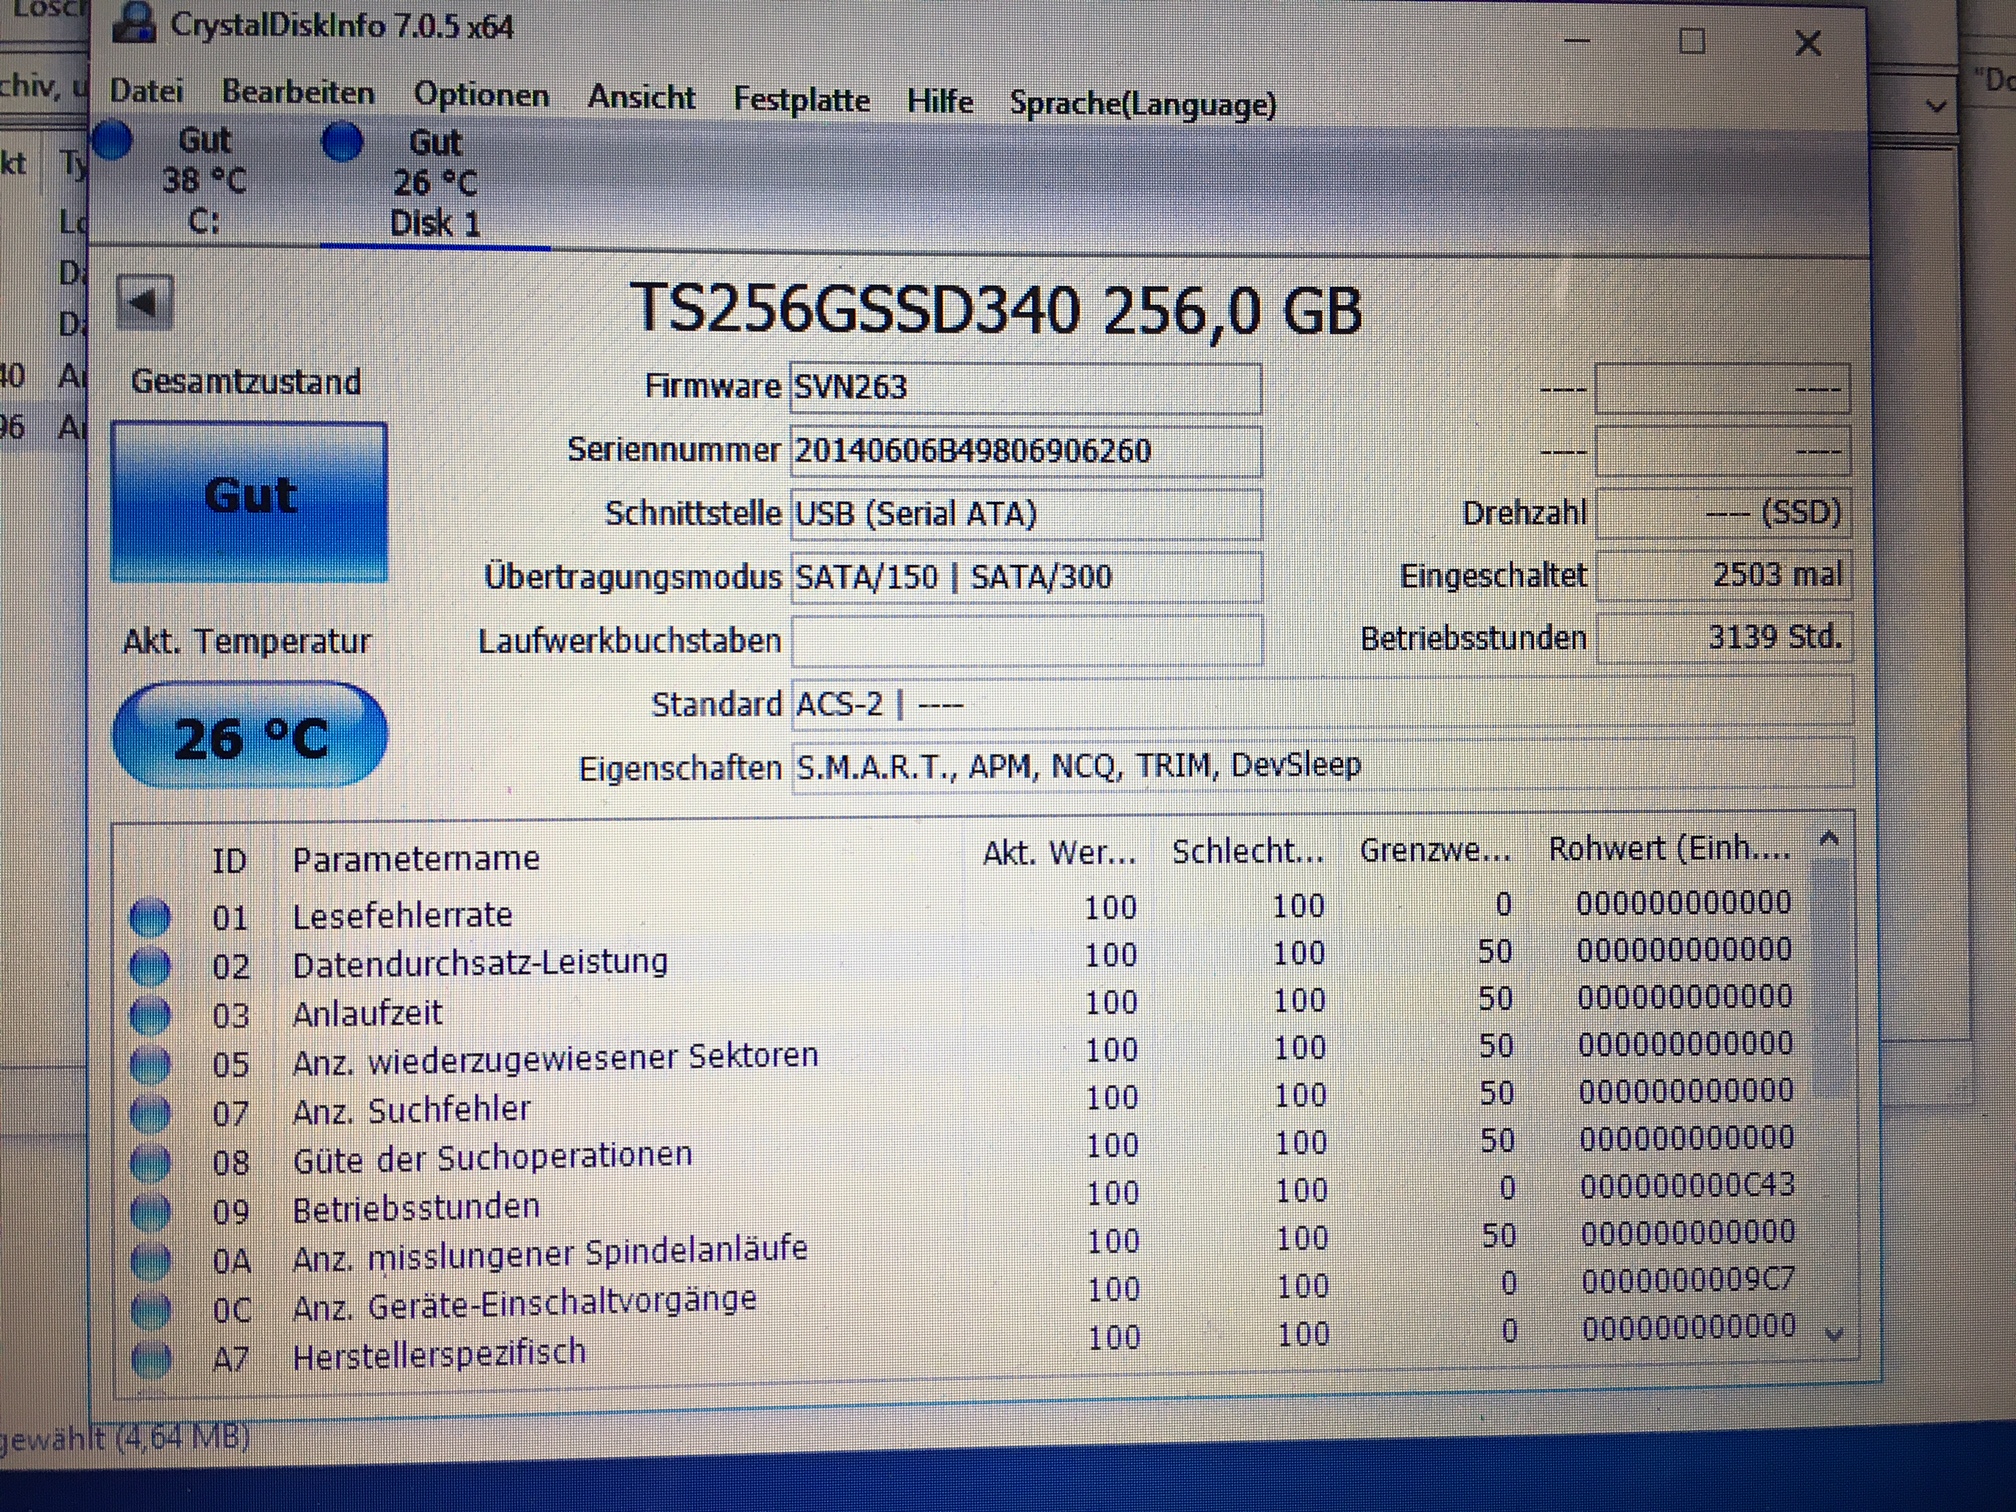The width and height of the screenshot is (2016, 1512).
Task: Select the Disk 1 tab showing 26 °C
Action: (x=435, y=183)
